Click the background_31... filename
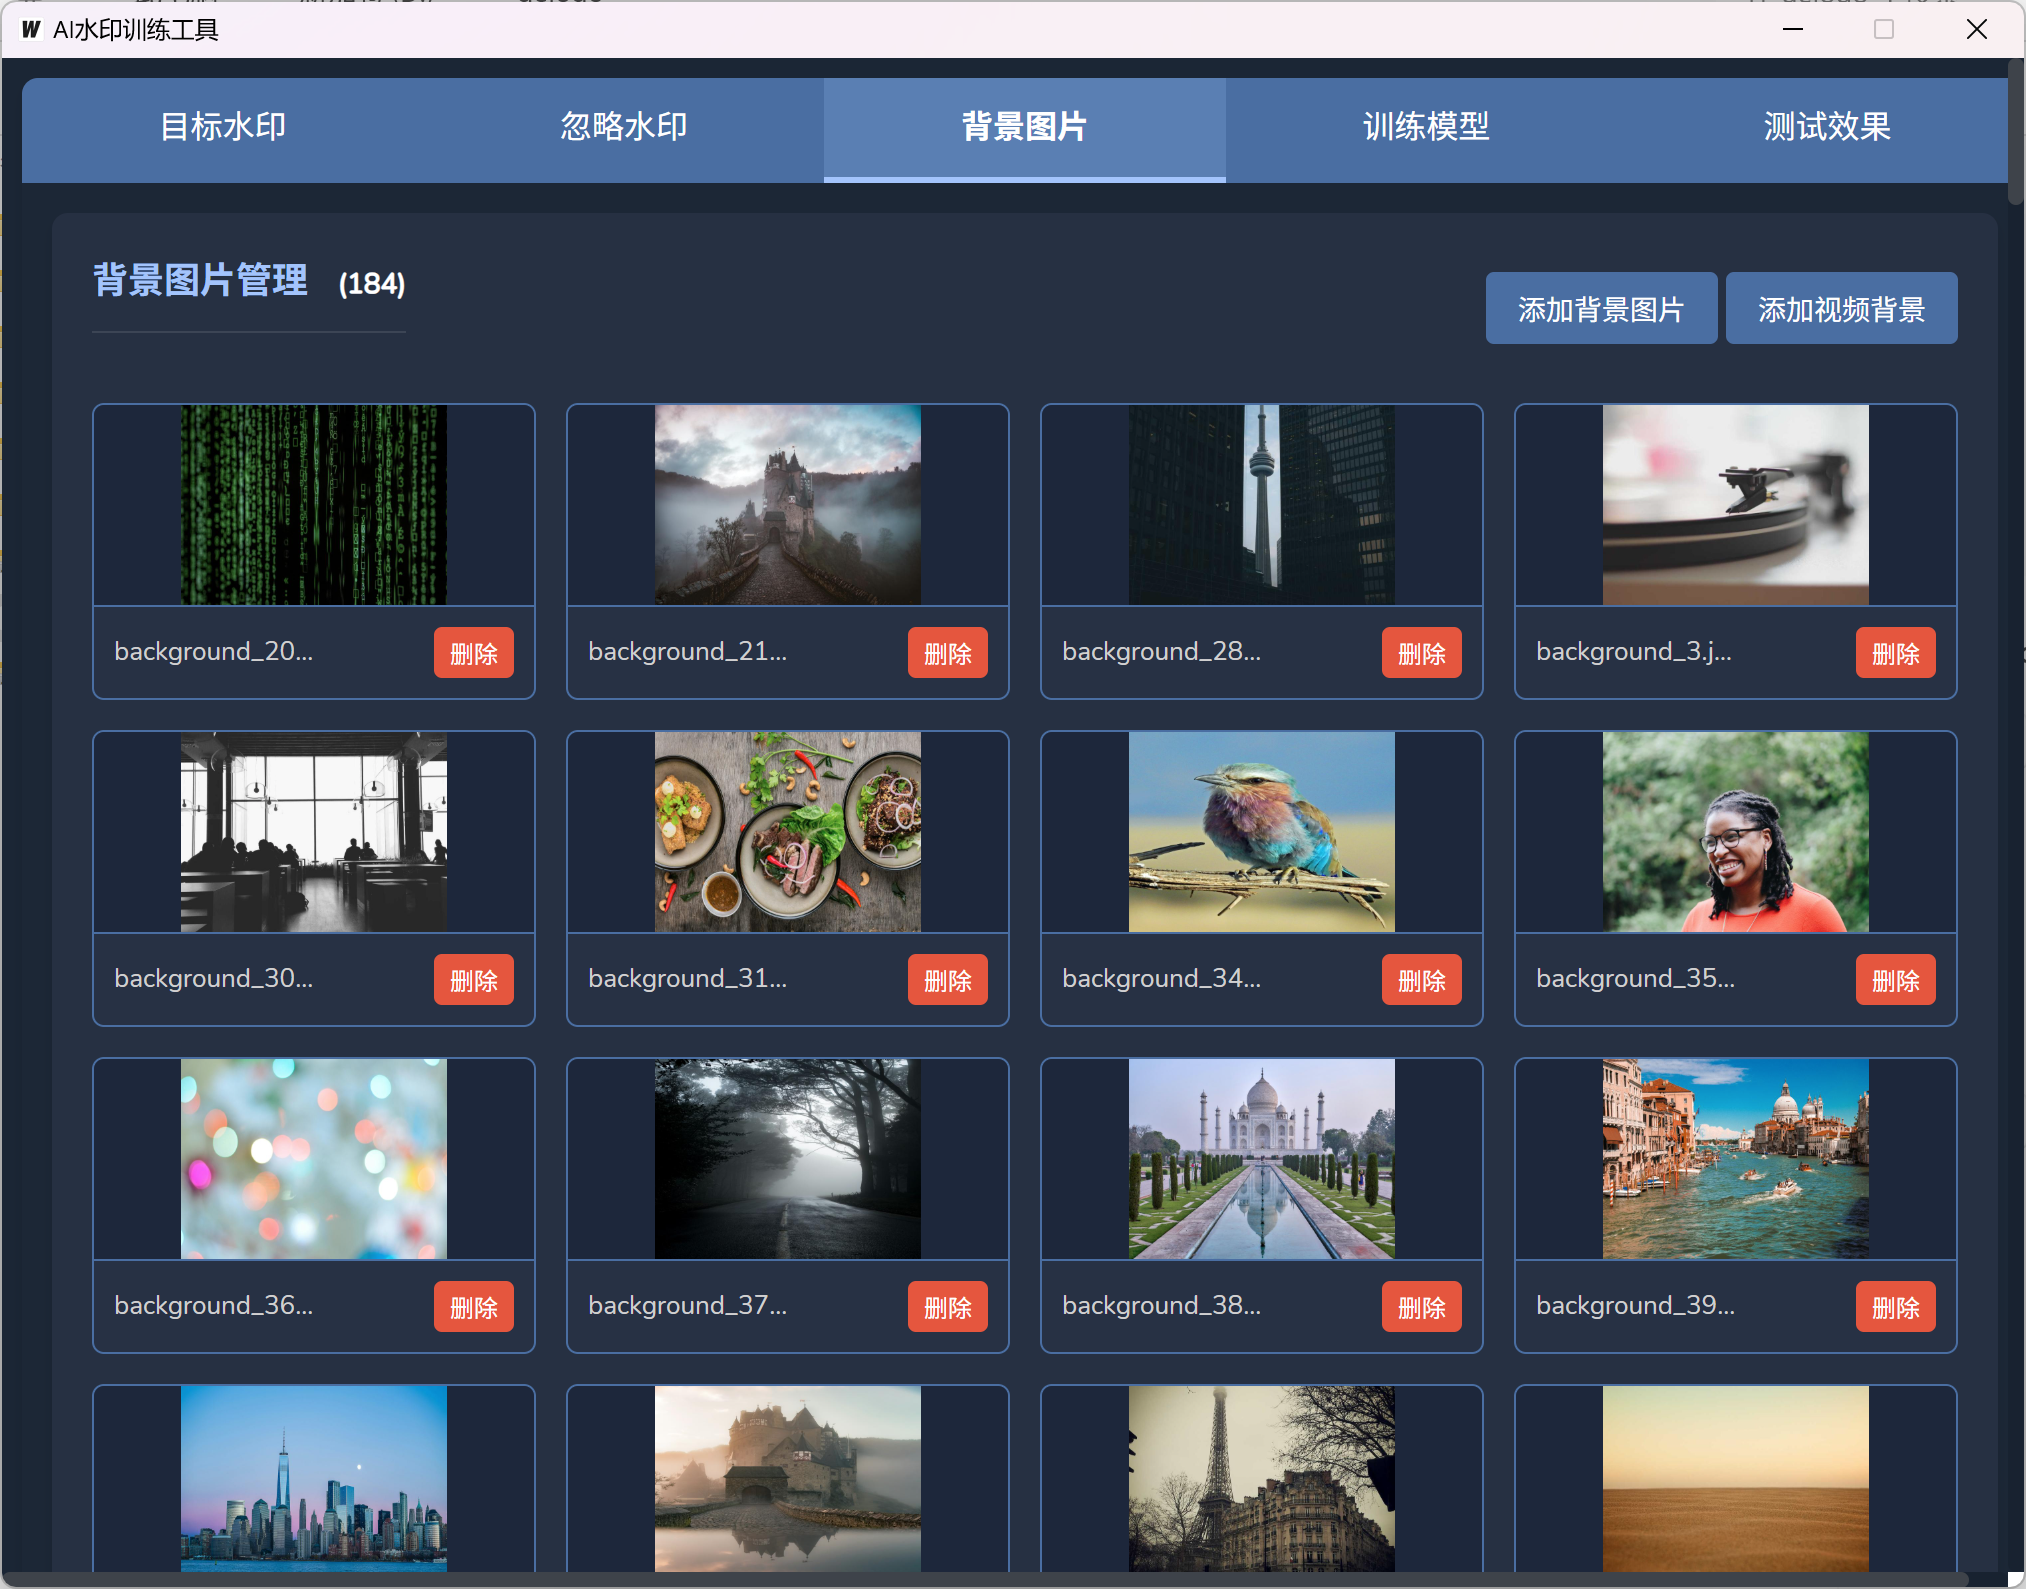 coord(688,979)
